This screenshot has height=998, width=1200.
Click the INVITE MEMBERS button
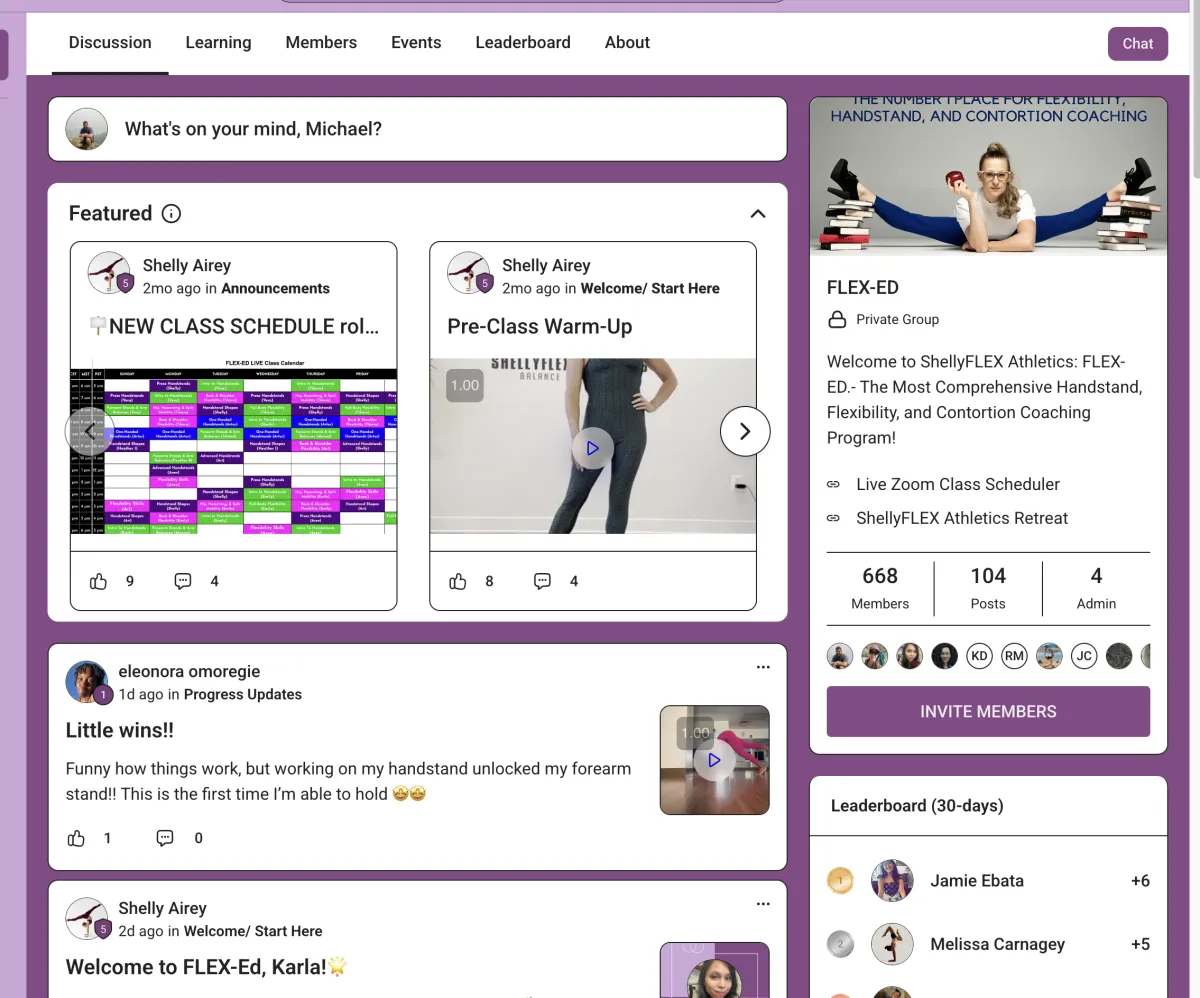click(x=988, y=711)
